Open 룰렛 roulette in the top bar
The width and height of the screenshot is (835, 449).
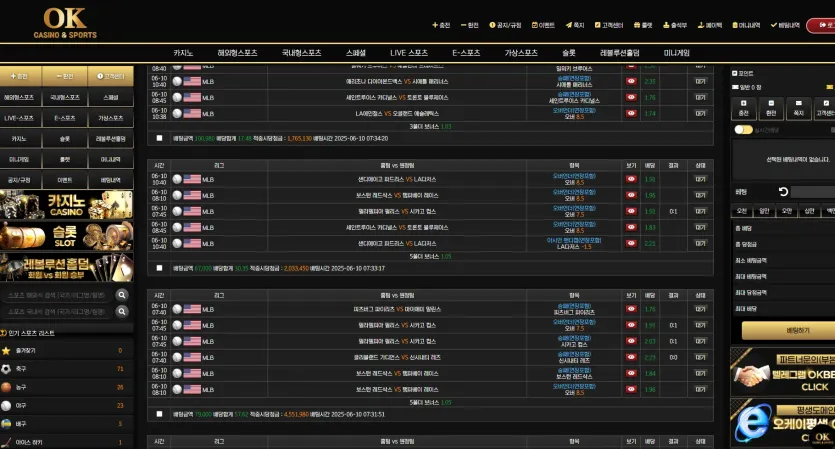(643, 25)
